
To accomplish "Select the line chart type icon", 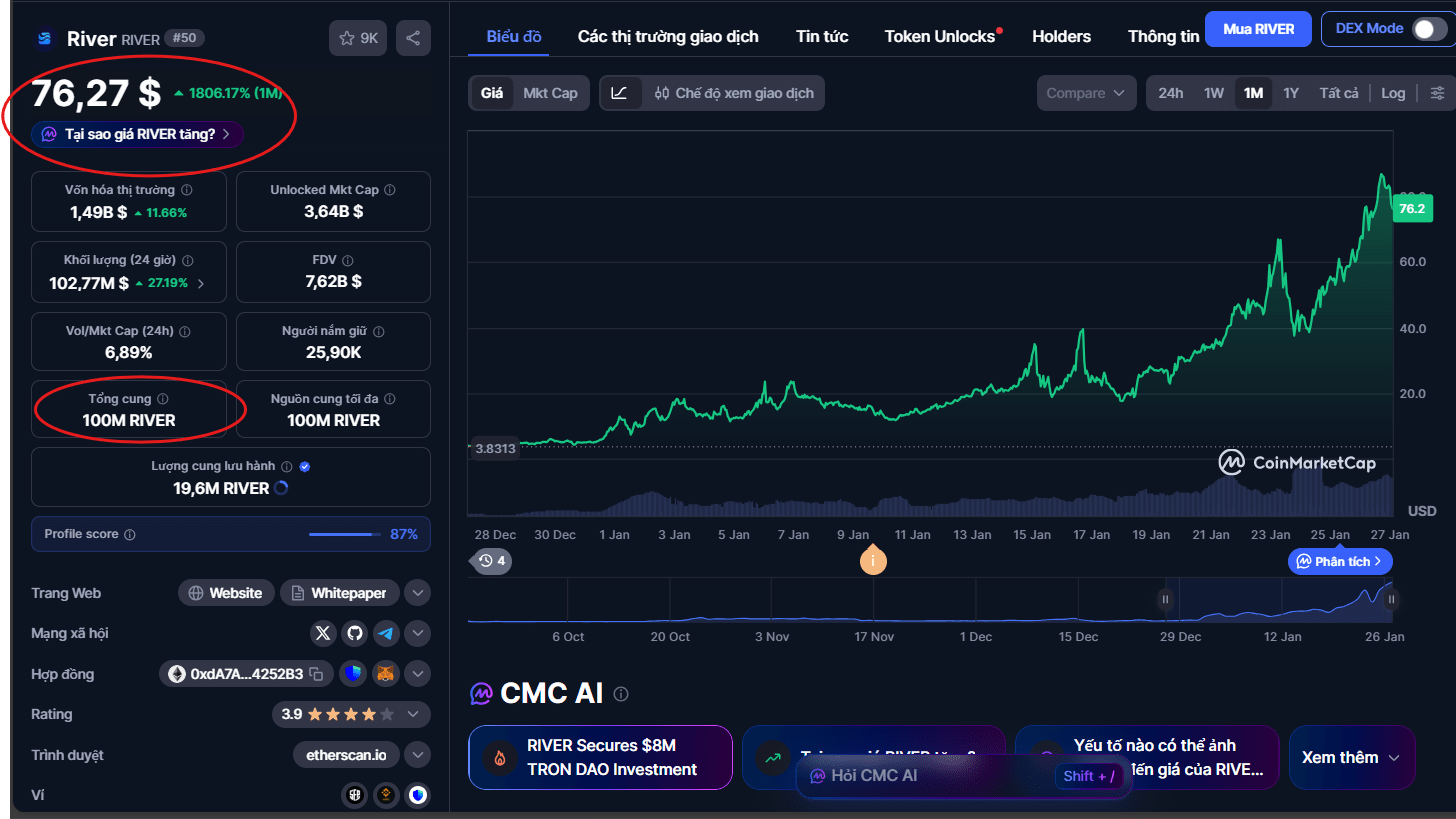I will [x=620, y=93].
